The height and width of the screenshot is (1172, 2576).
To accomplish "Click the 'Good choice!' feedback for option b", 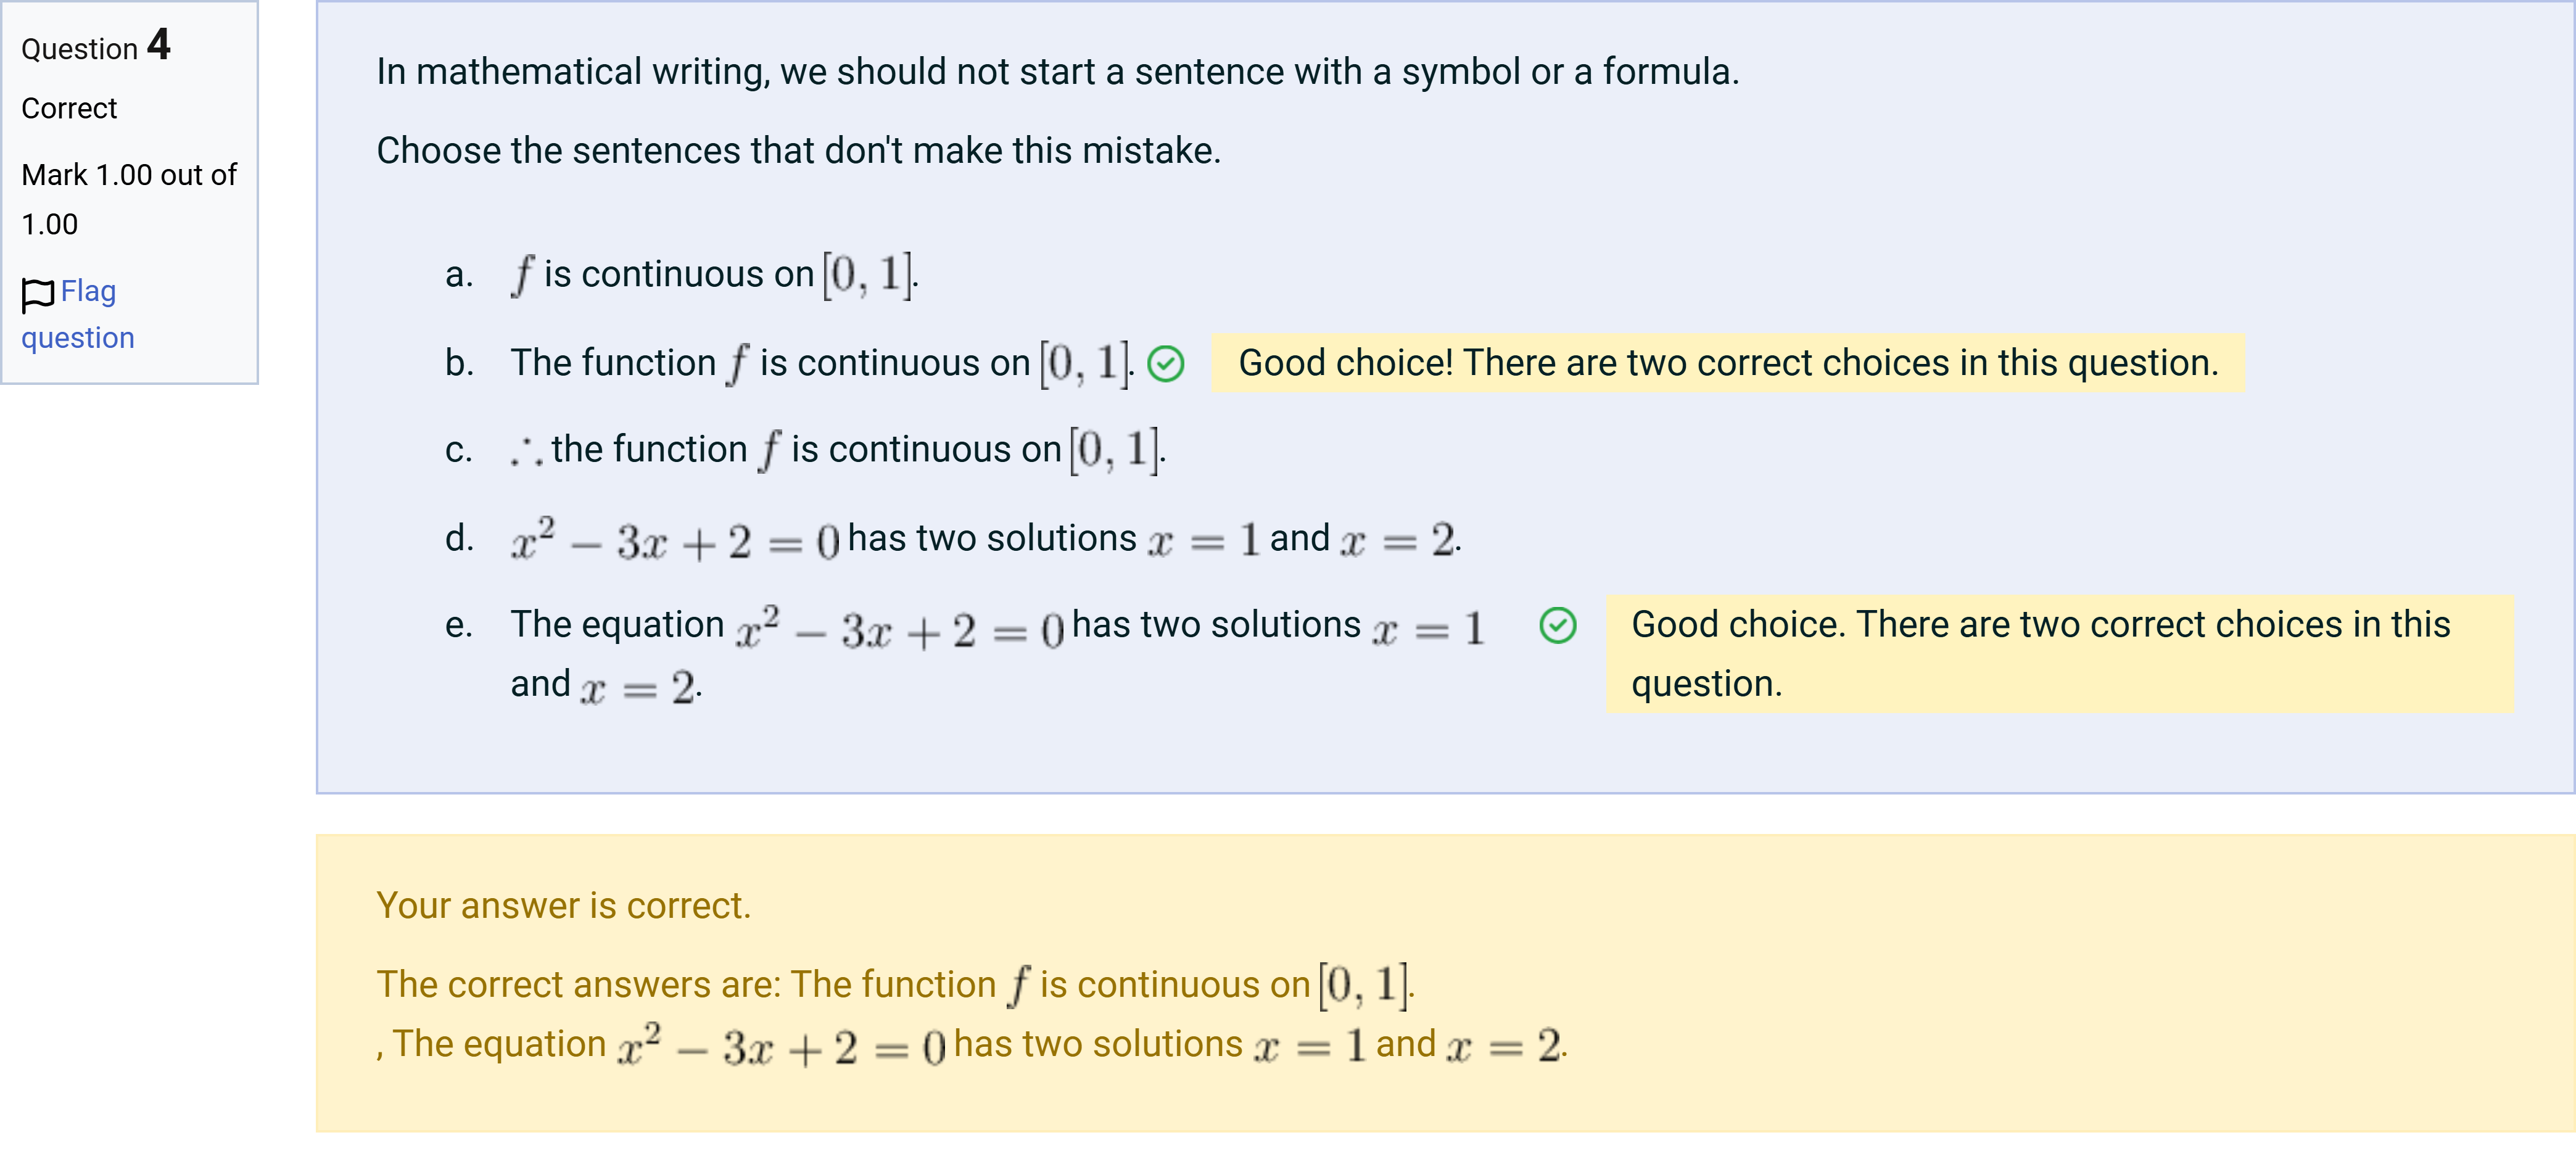I will (1728, 363).
